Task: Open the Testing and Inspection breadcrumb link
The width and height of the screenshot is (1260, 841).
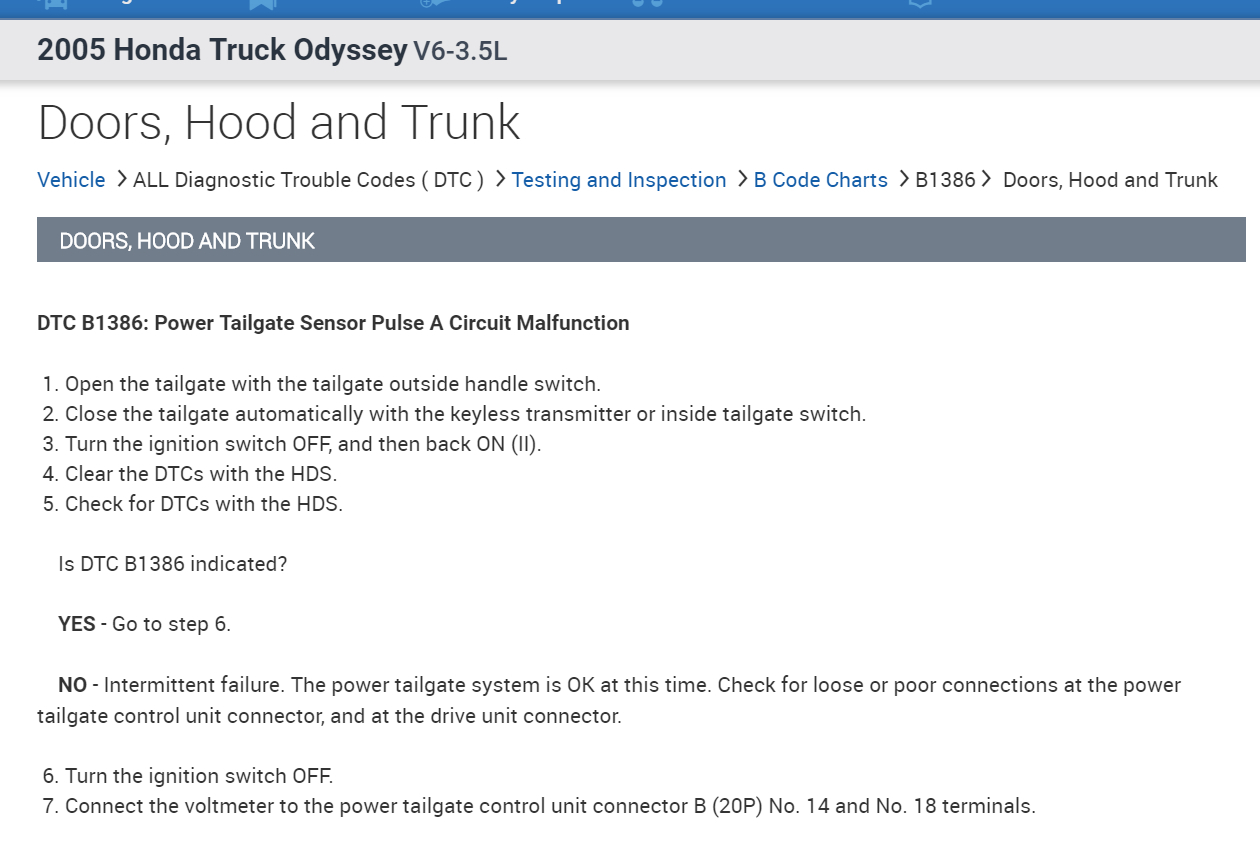Action: (619, 180)
